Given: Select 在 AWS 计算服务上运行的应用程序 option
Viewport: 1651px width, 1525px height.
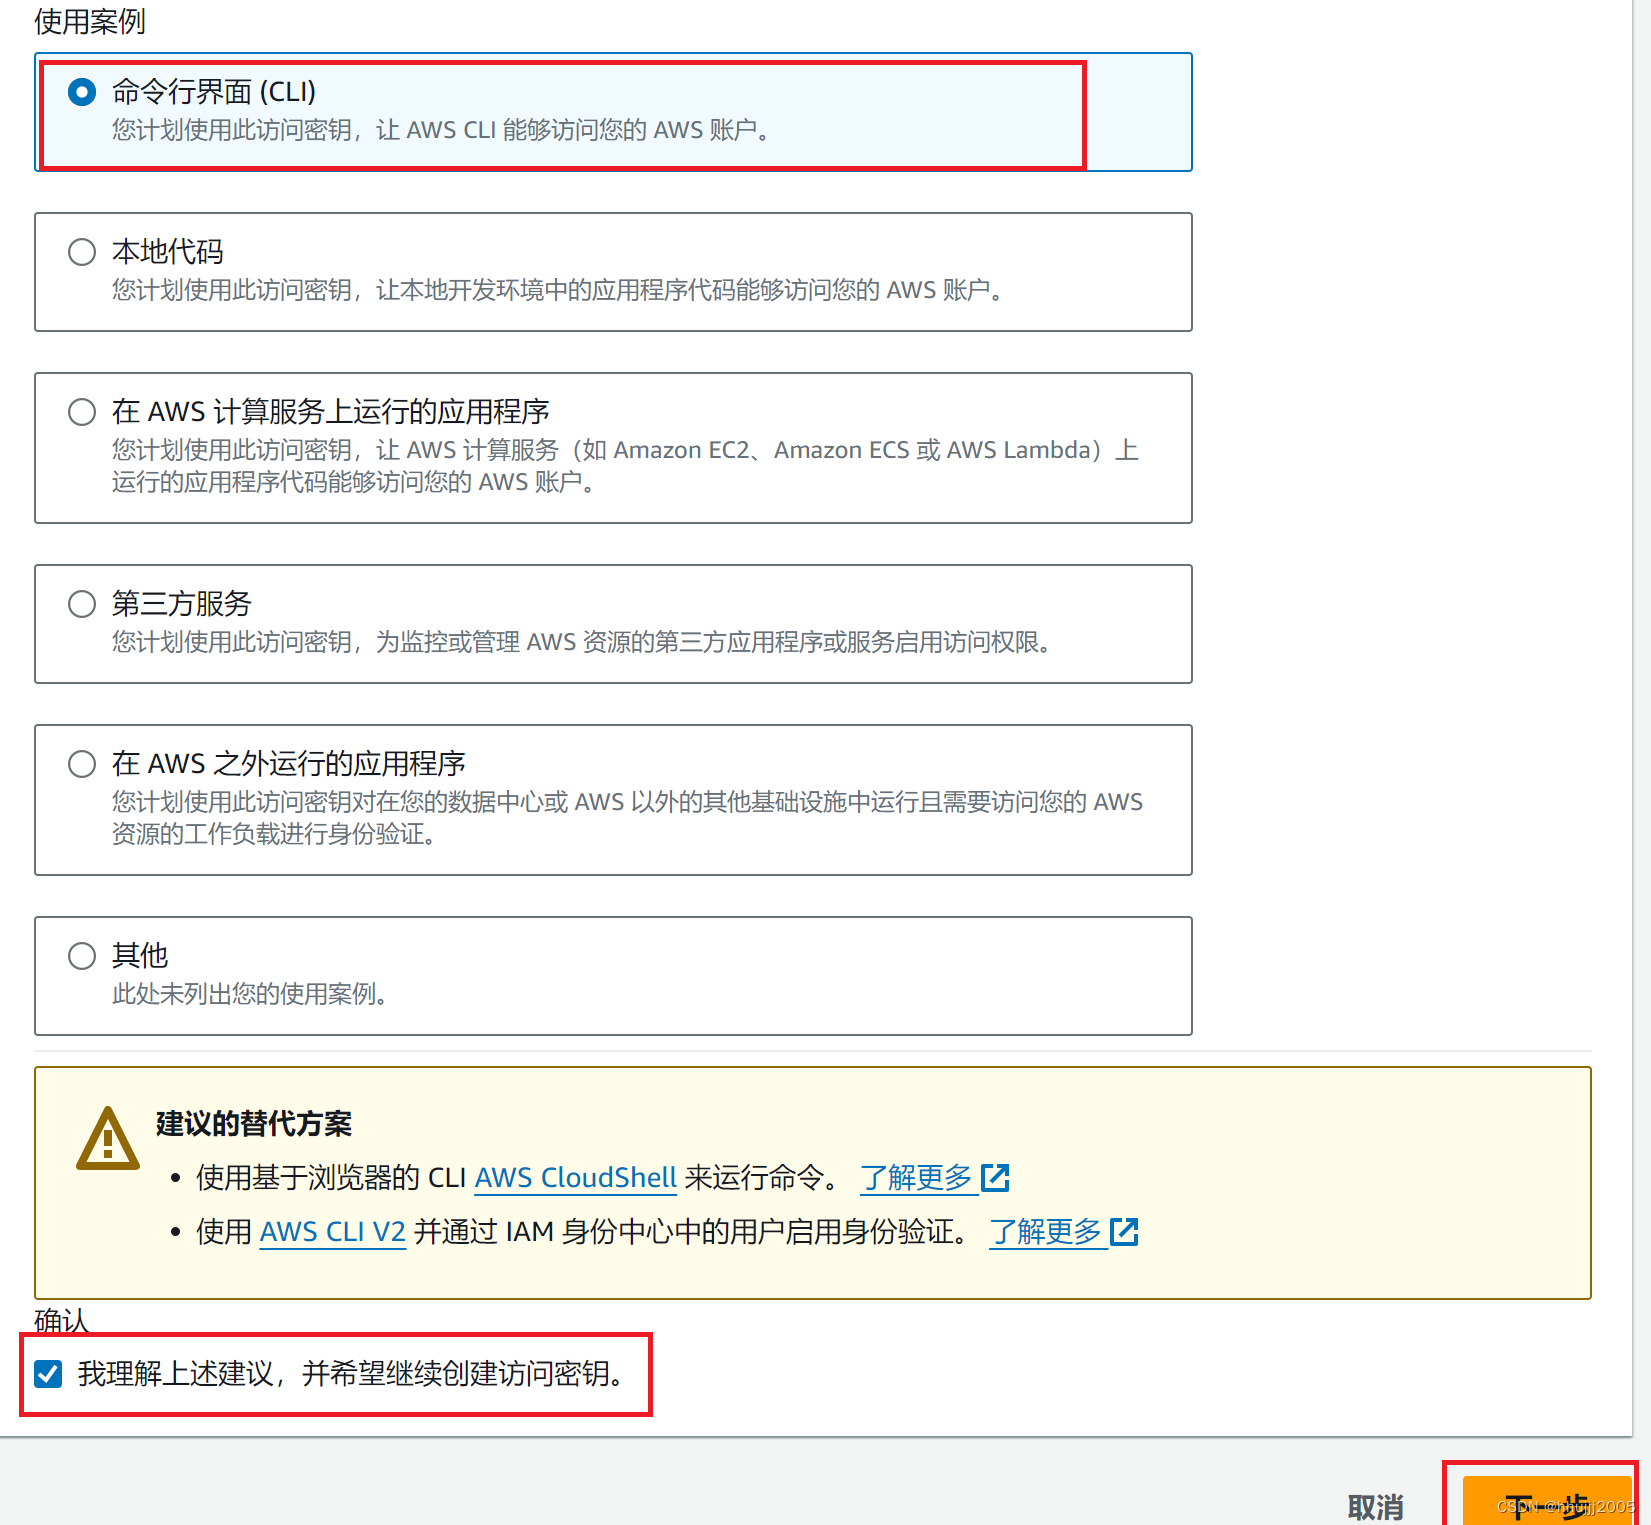Looking at the screenshot, I should [81, 411].
